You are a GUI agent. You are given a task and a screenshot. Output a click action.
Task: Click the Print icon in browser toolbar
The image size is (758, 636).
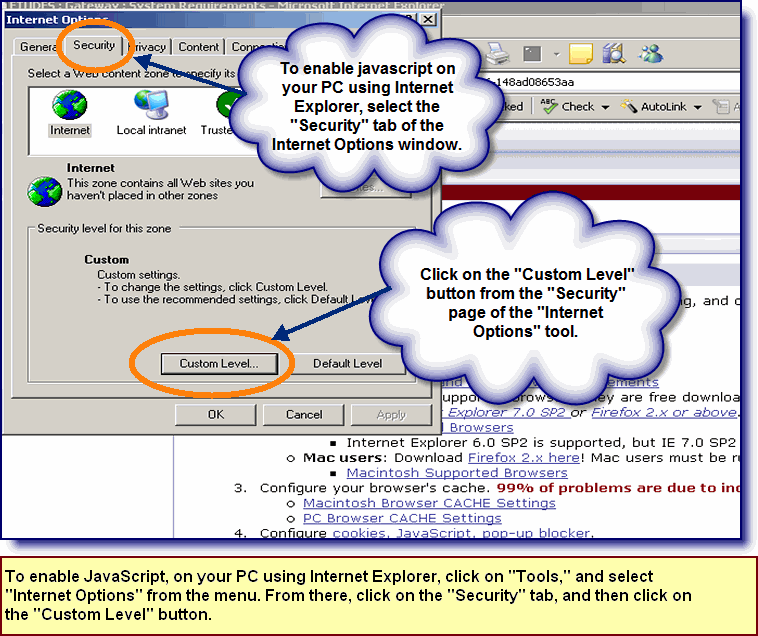click(x=497, y=54)
